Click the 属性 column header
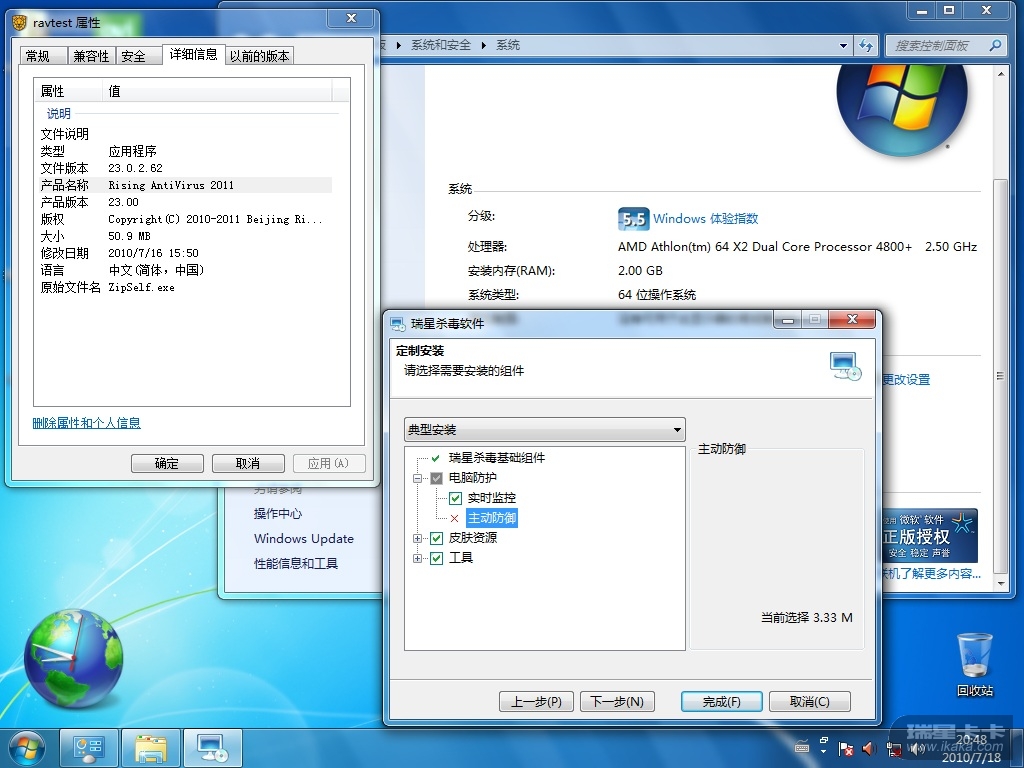The width and height of the screenshot is (1024, 768). pyautogui.click(x=69, y=91)
